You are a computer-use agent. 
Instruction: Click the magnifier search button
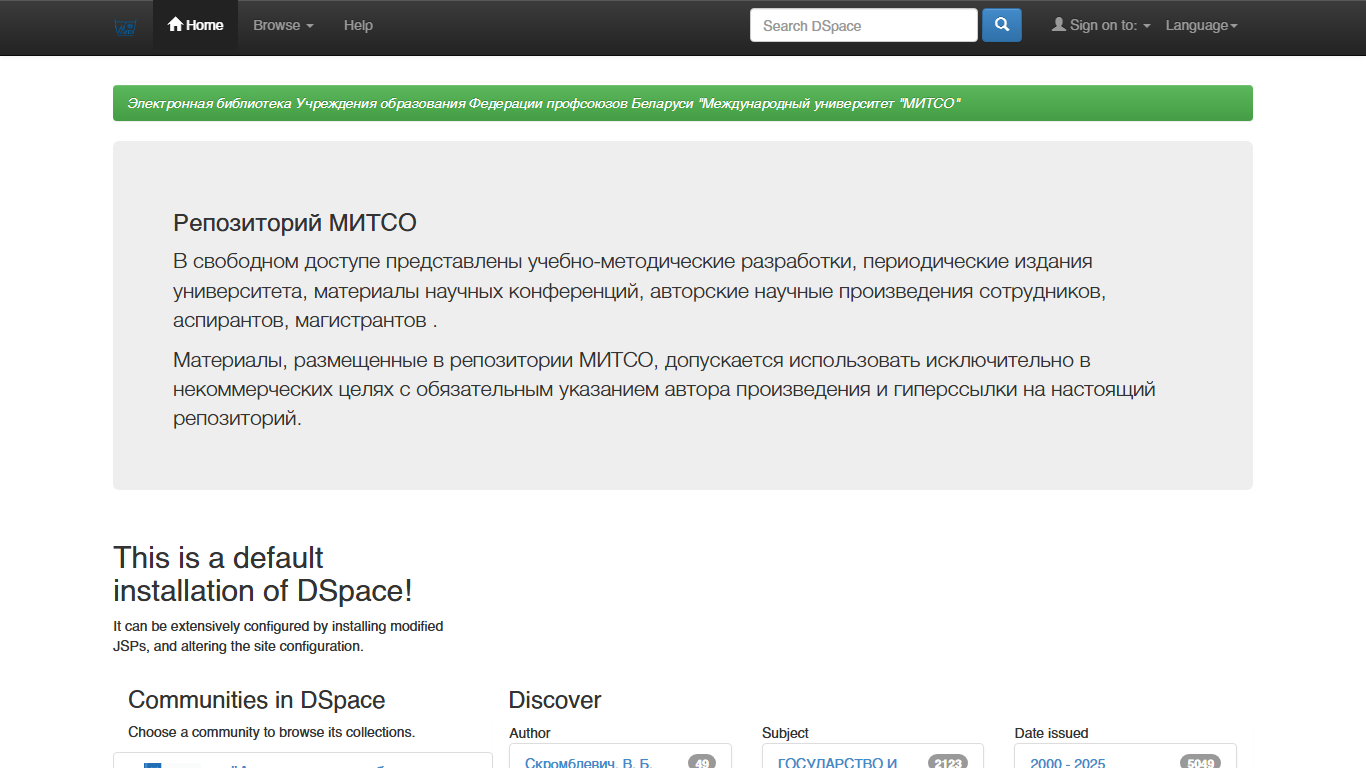pyautogui.click(x=1002, y=25)
